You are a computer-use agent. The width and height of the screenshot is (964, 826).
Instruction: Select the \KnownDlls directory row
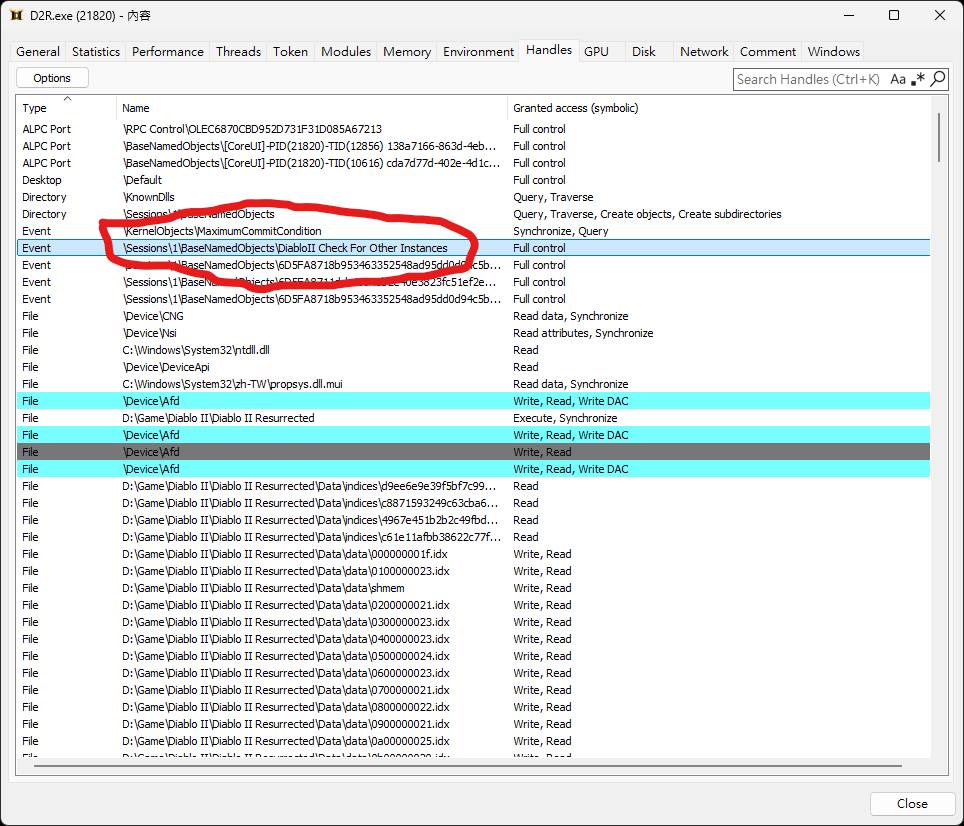coord(473,197)
